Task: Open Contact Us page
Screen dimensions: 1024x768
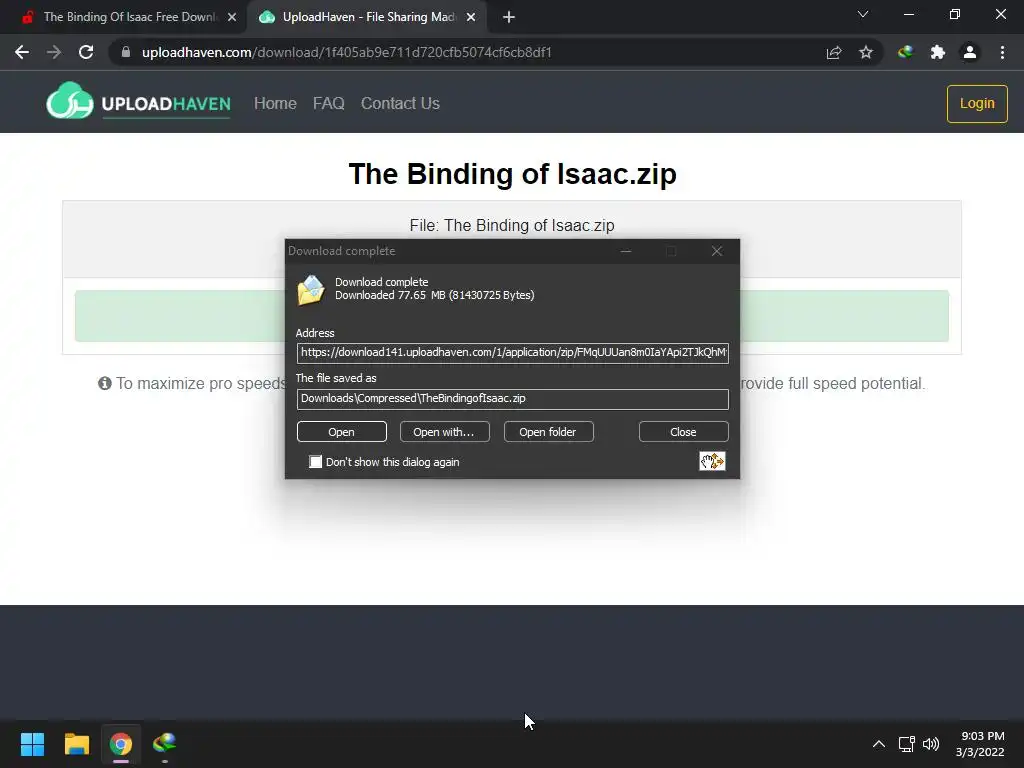Action: coord(400,103)
